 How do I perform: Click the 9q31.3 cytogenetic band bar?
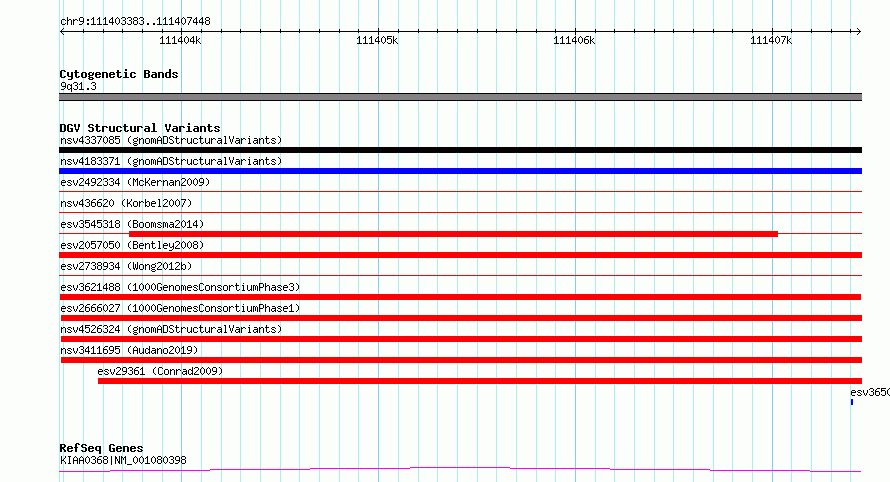tap(460, 97)
